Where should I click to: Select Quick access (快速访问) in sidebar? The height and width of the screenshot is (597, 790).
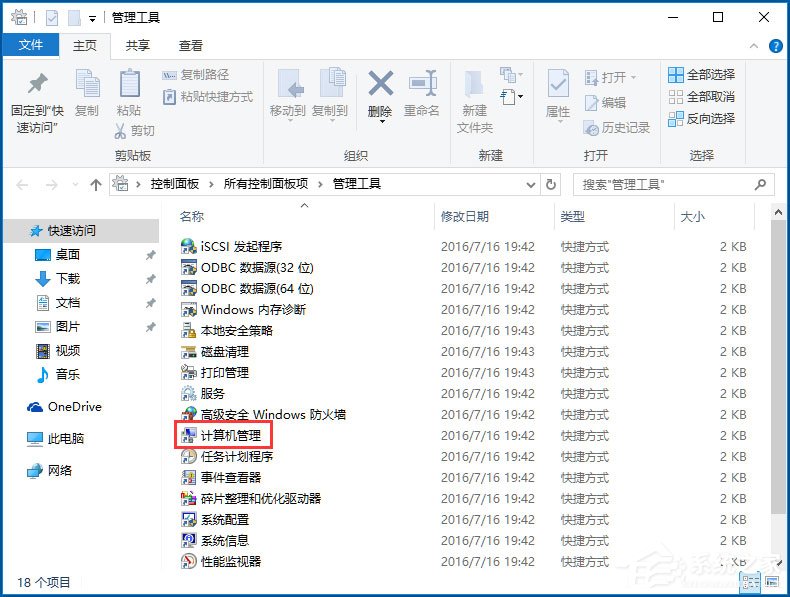[82, 231]
